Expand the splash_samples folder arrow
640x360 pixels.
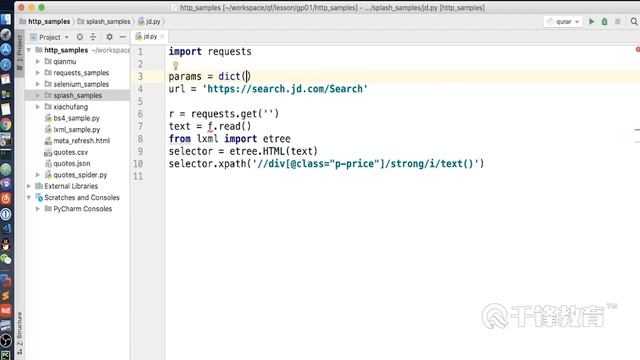click(x=38, y=96)
